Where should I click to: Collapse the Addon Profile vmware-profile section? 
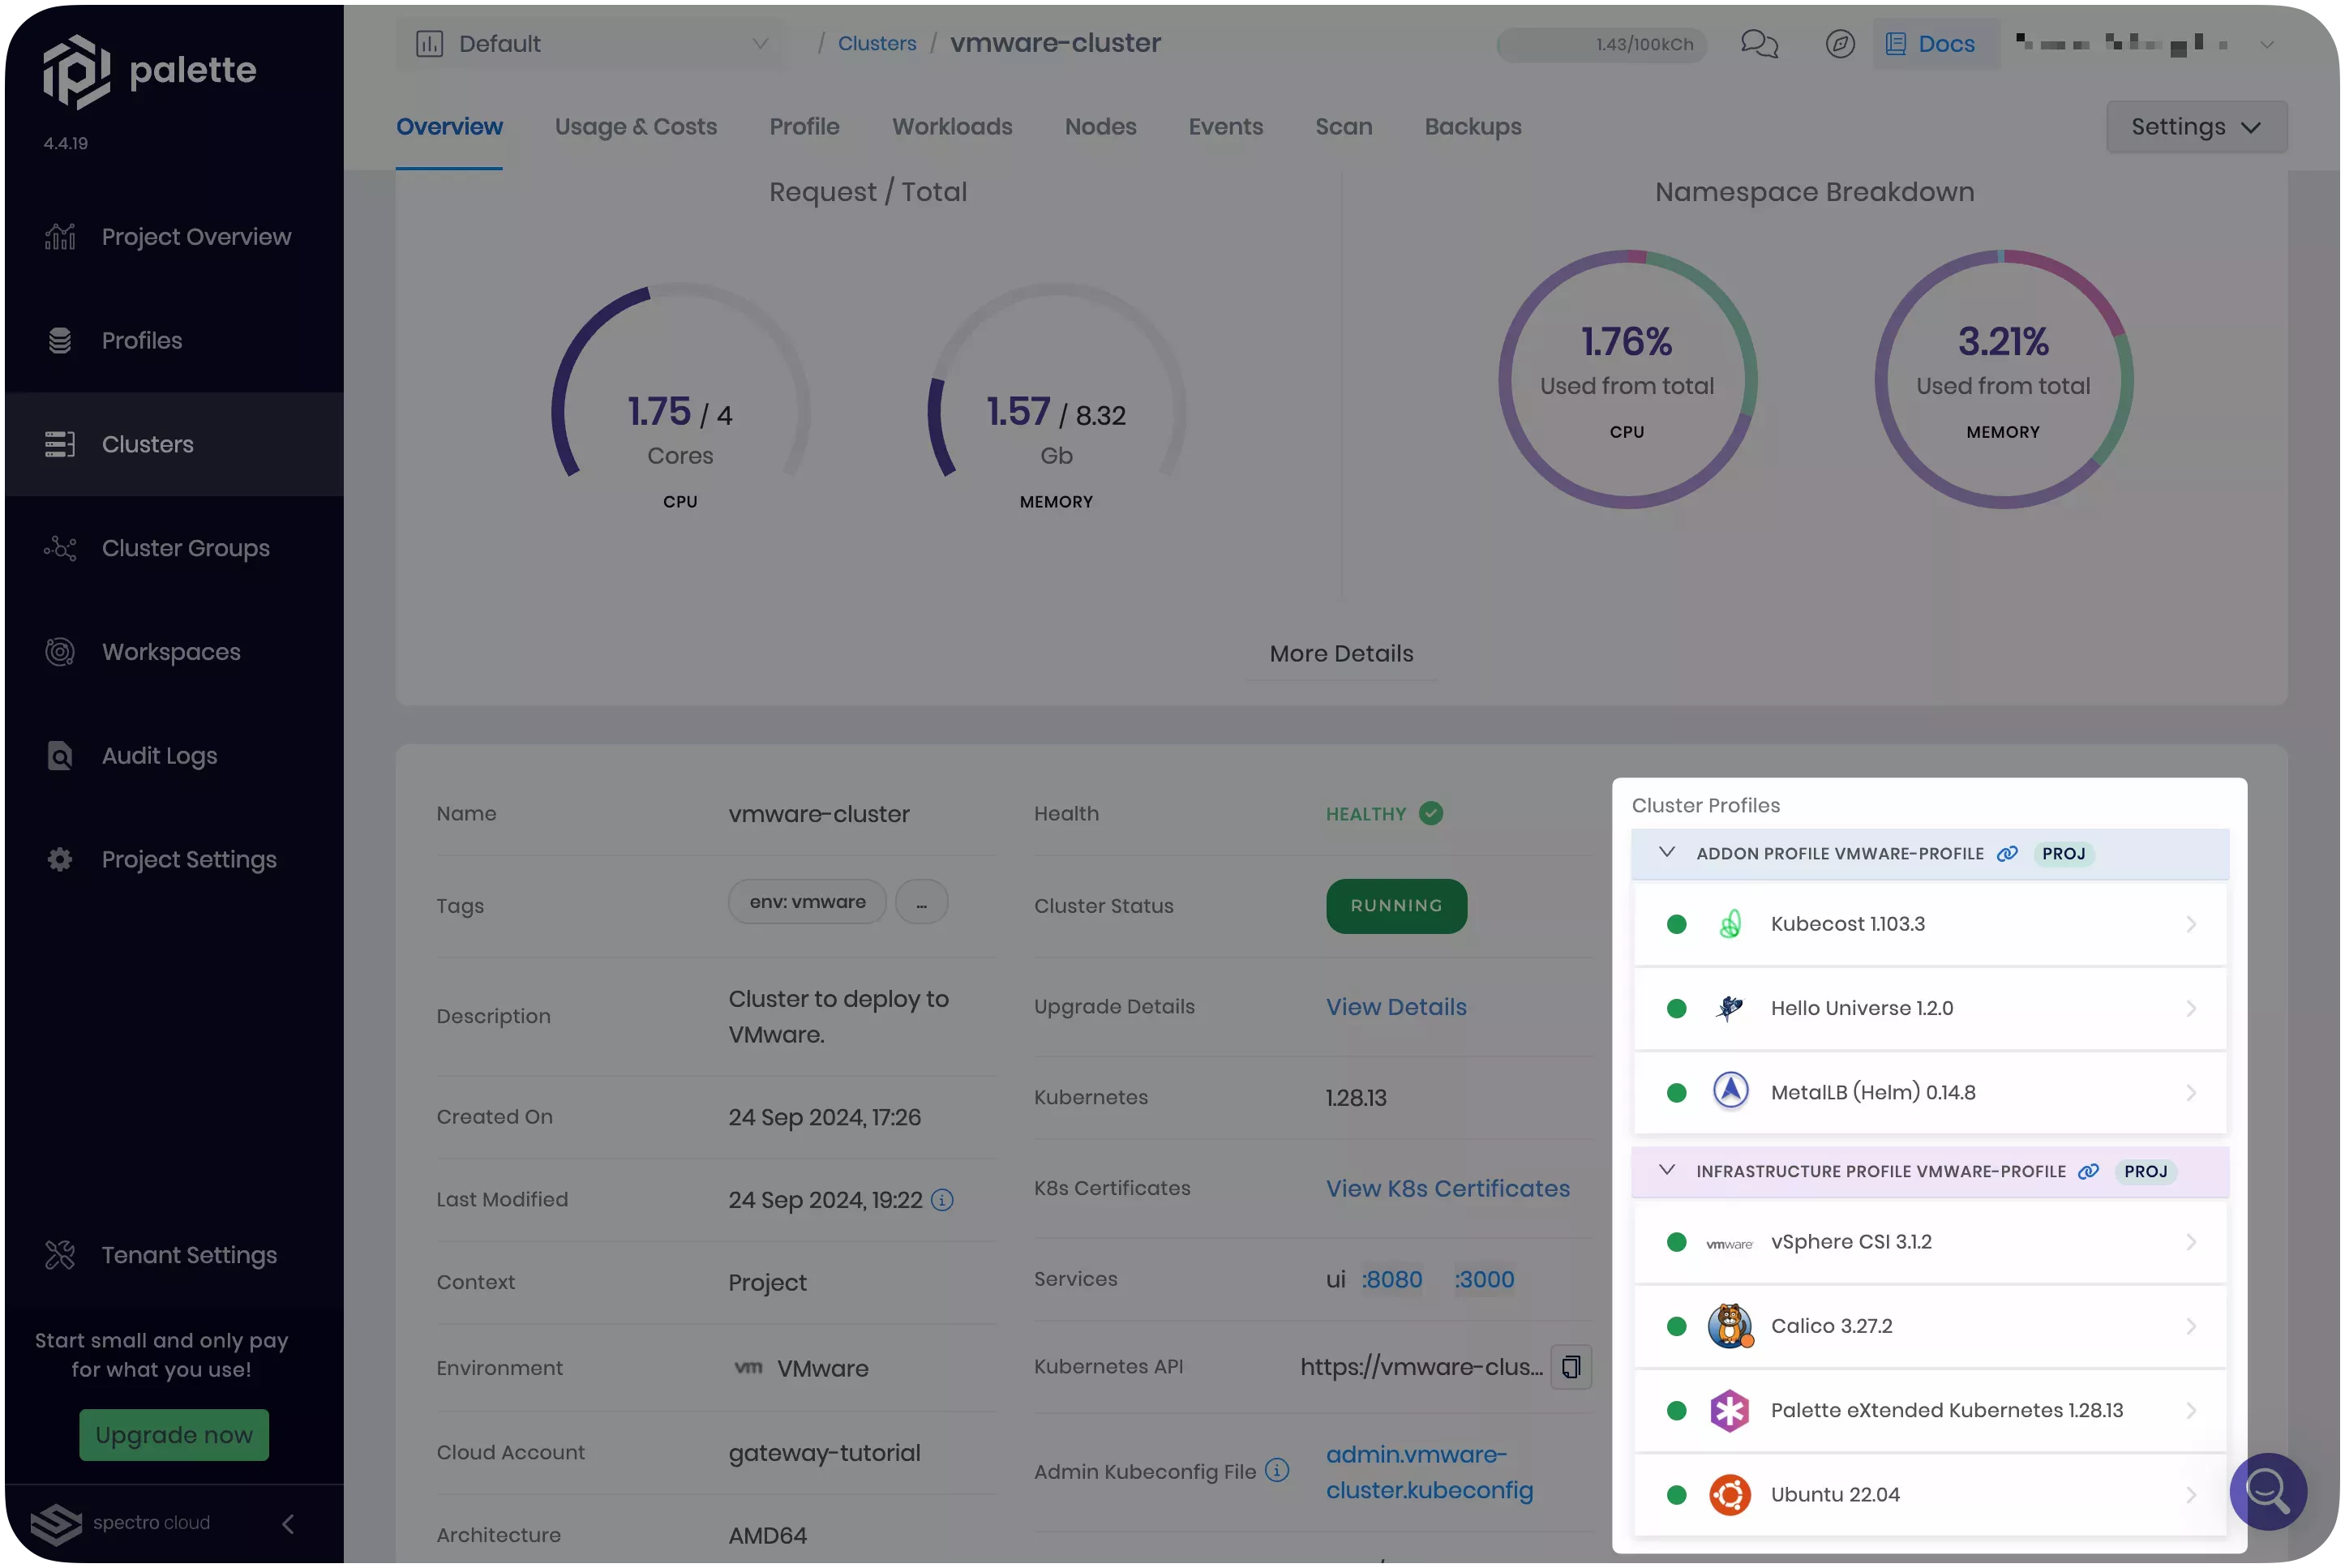coord(1667,853)
